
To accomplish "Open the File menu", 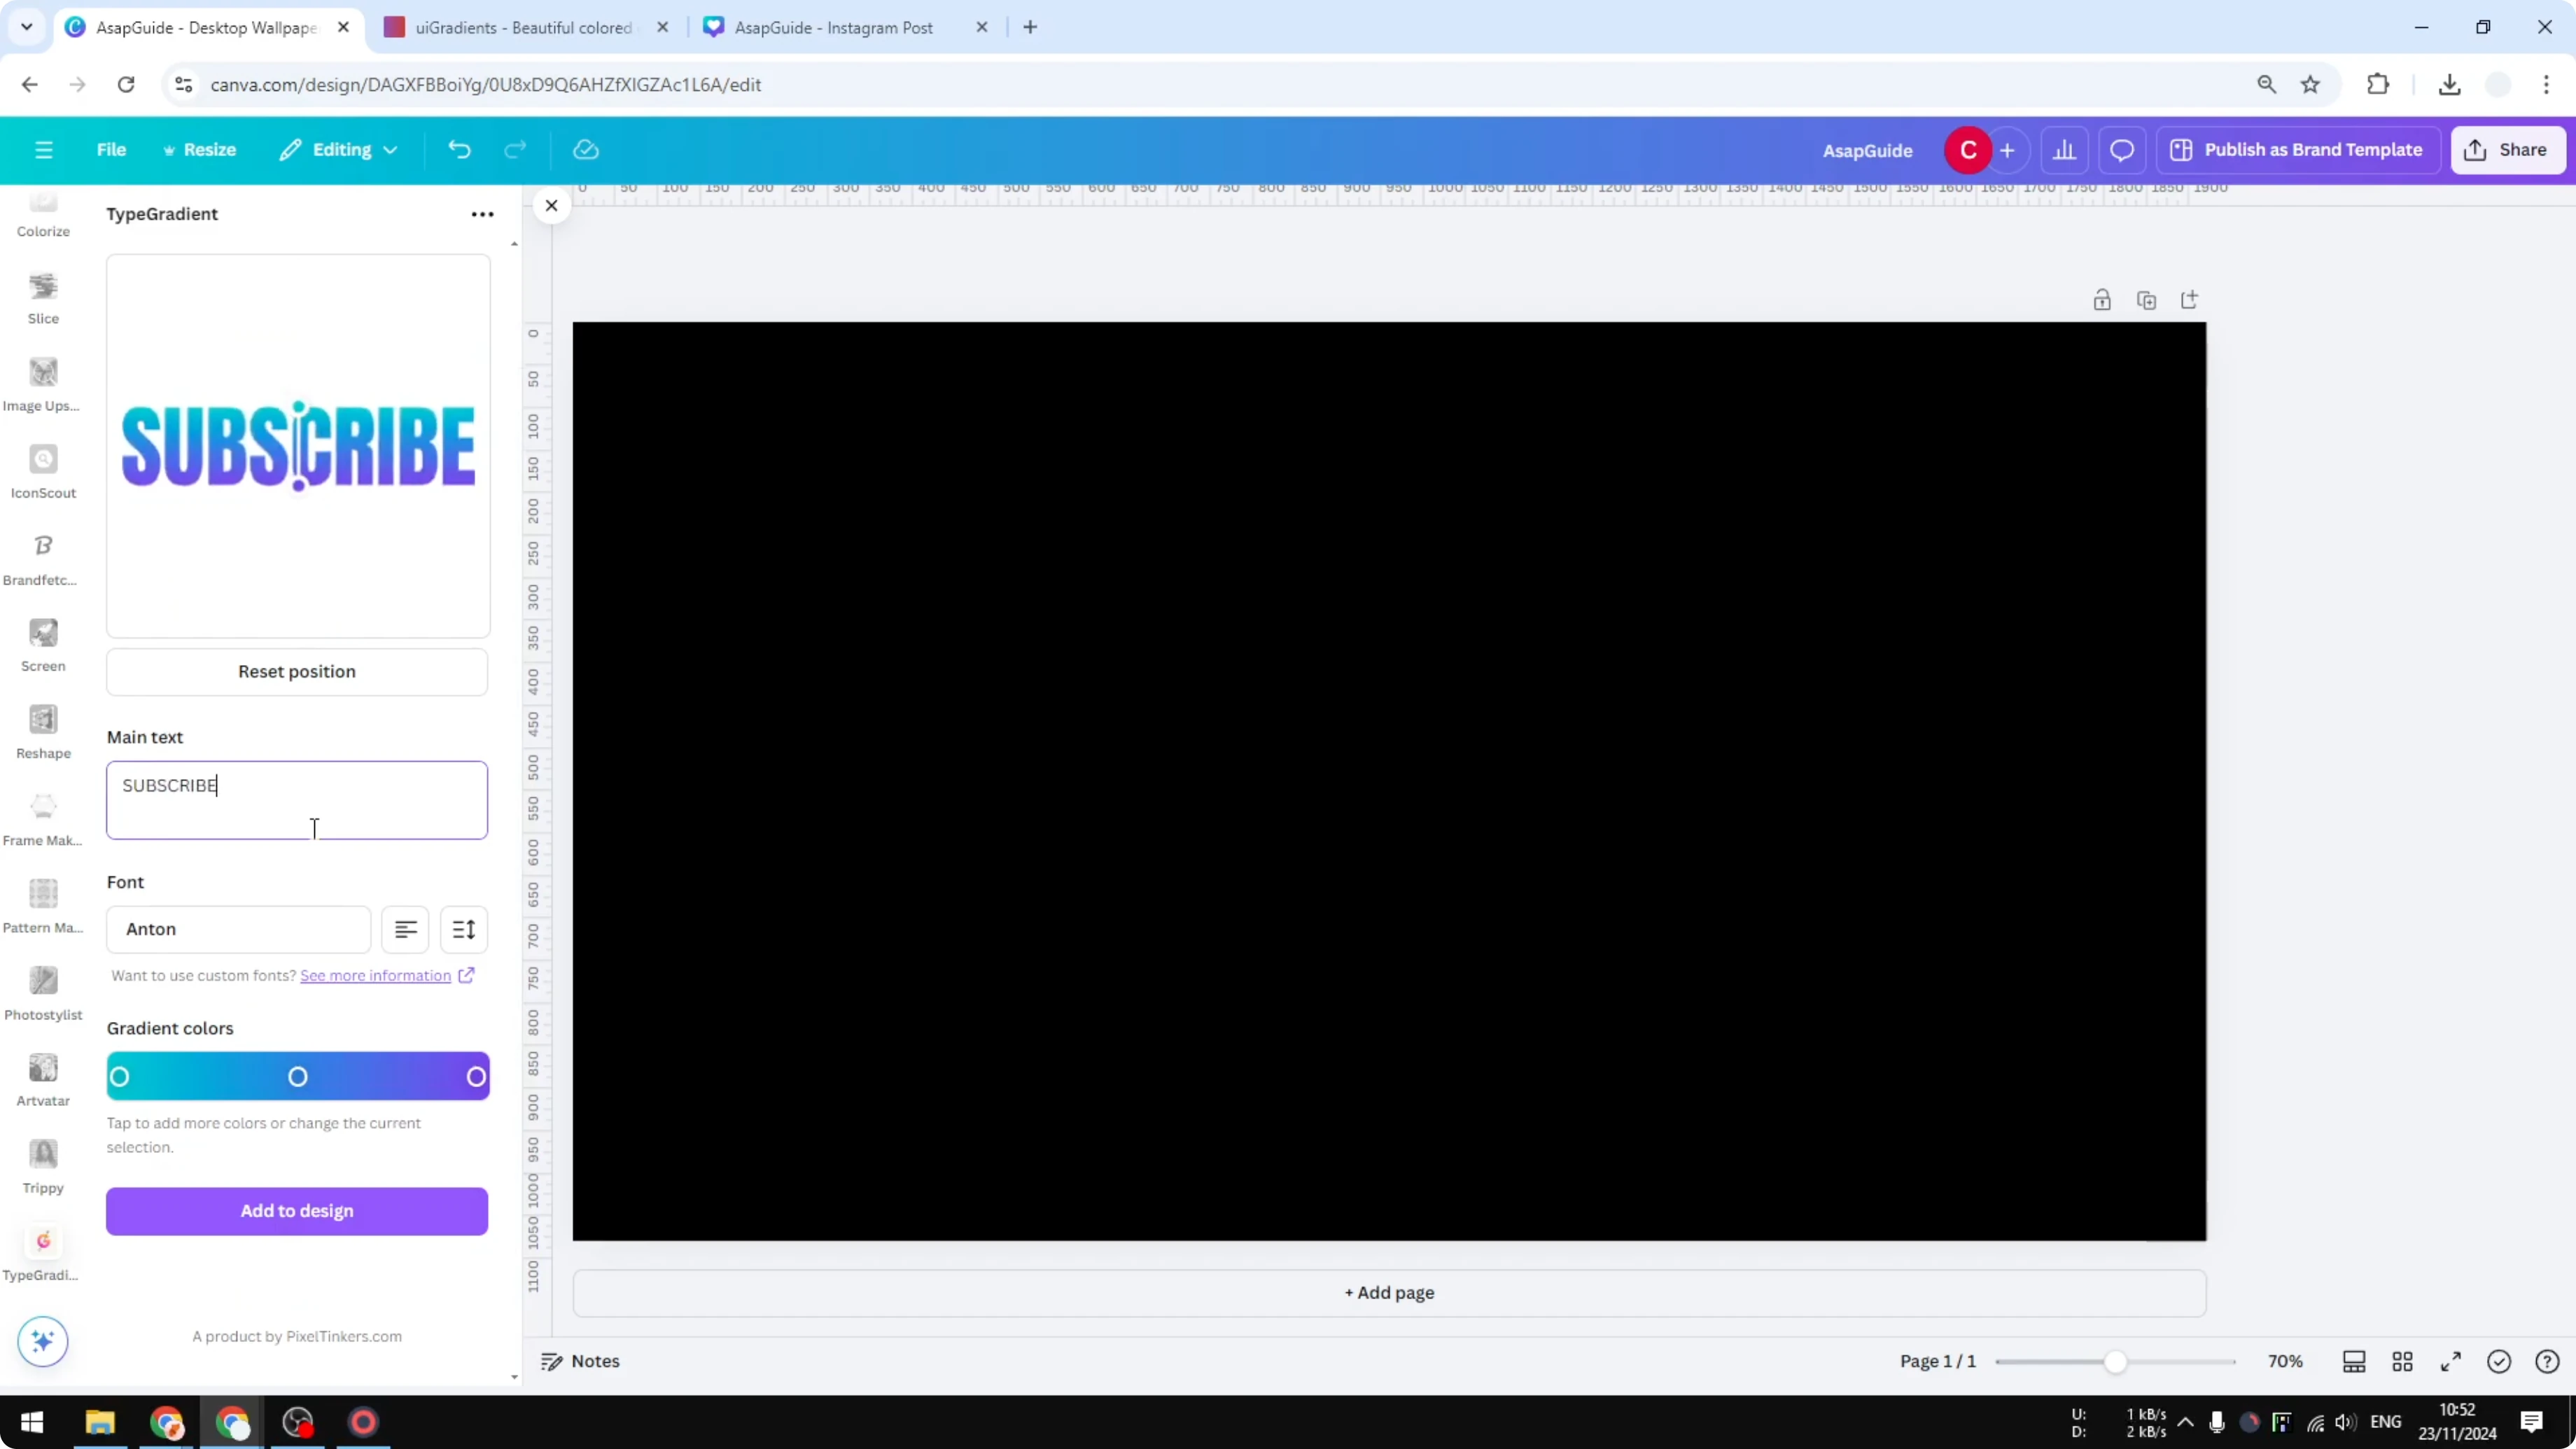I will pos(111,149).
